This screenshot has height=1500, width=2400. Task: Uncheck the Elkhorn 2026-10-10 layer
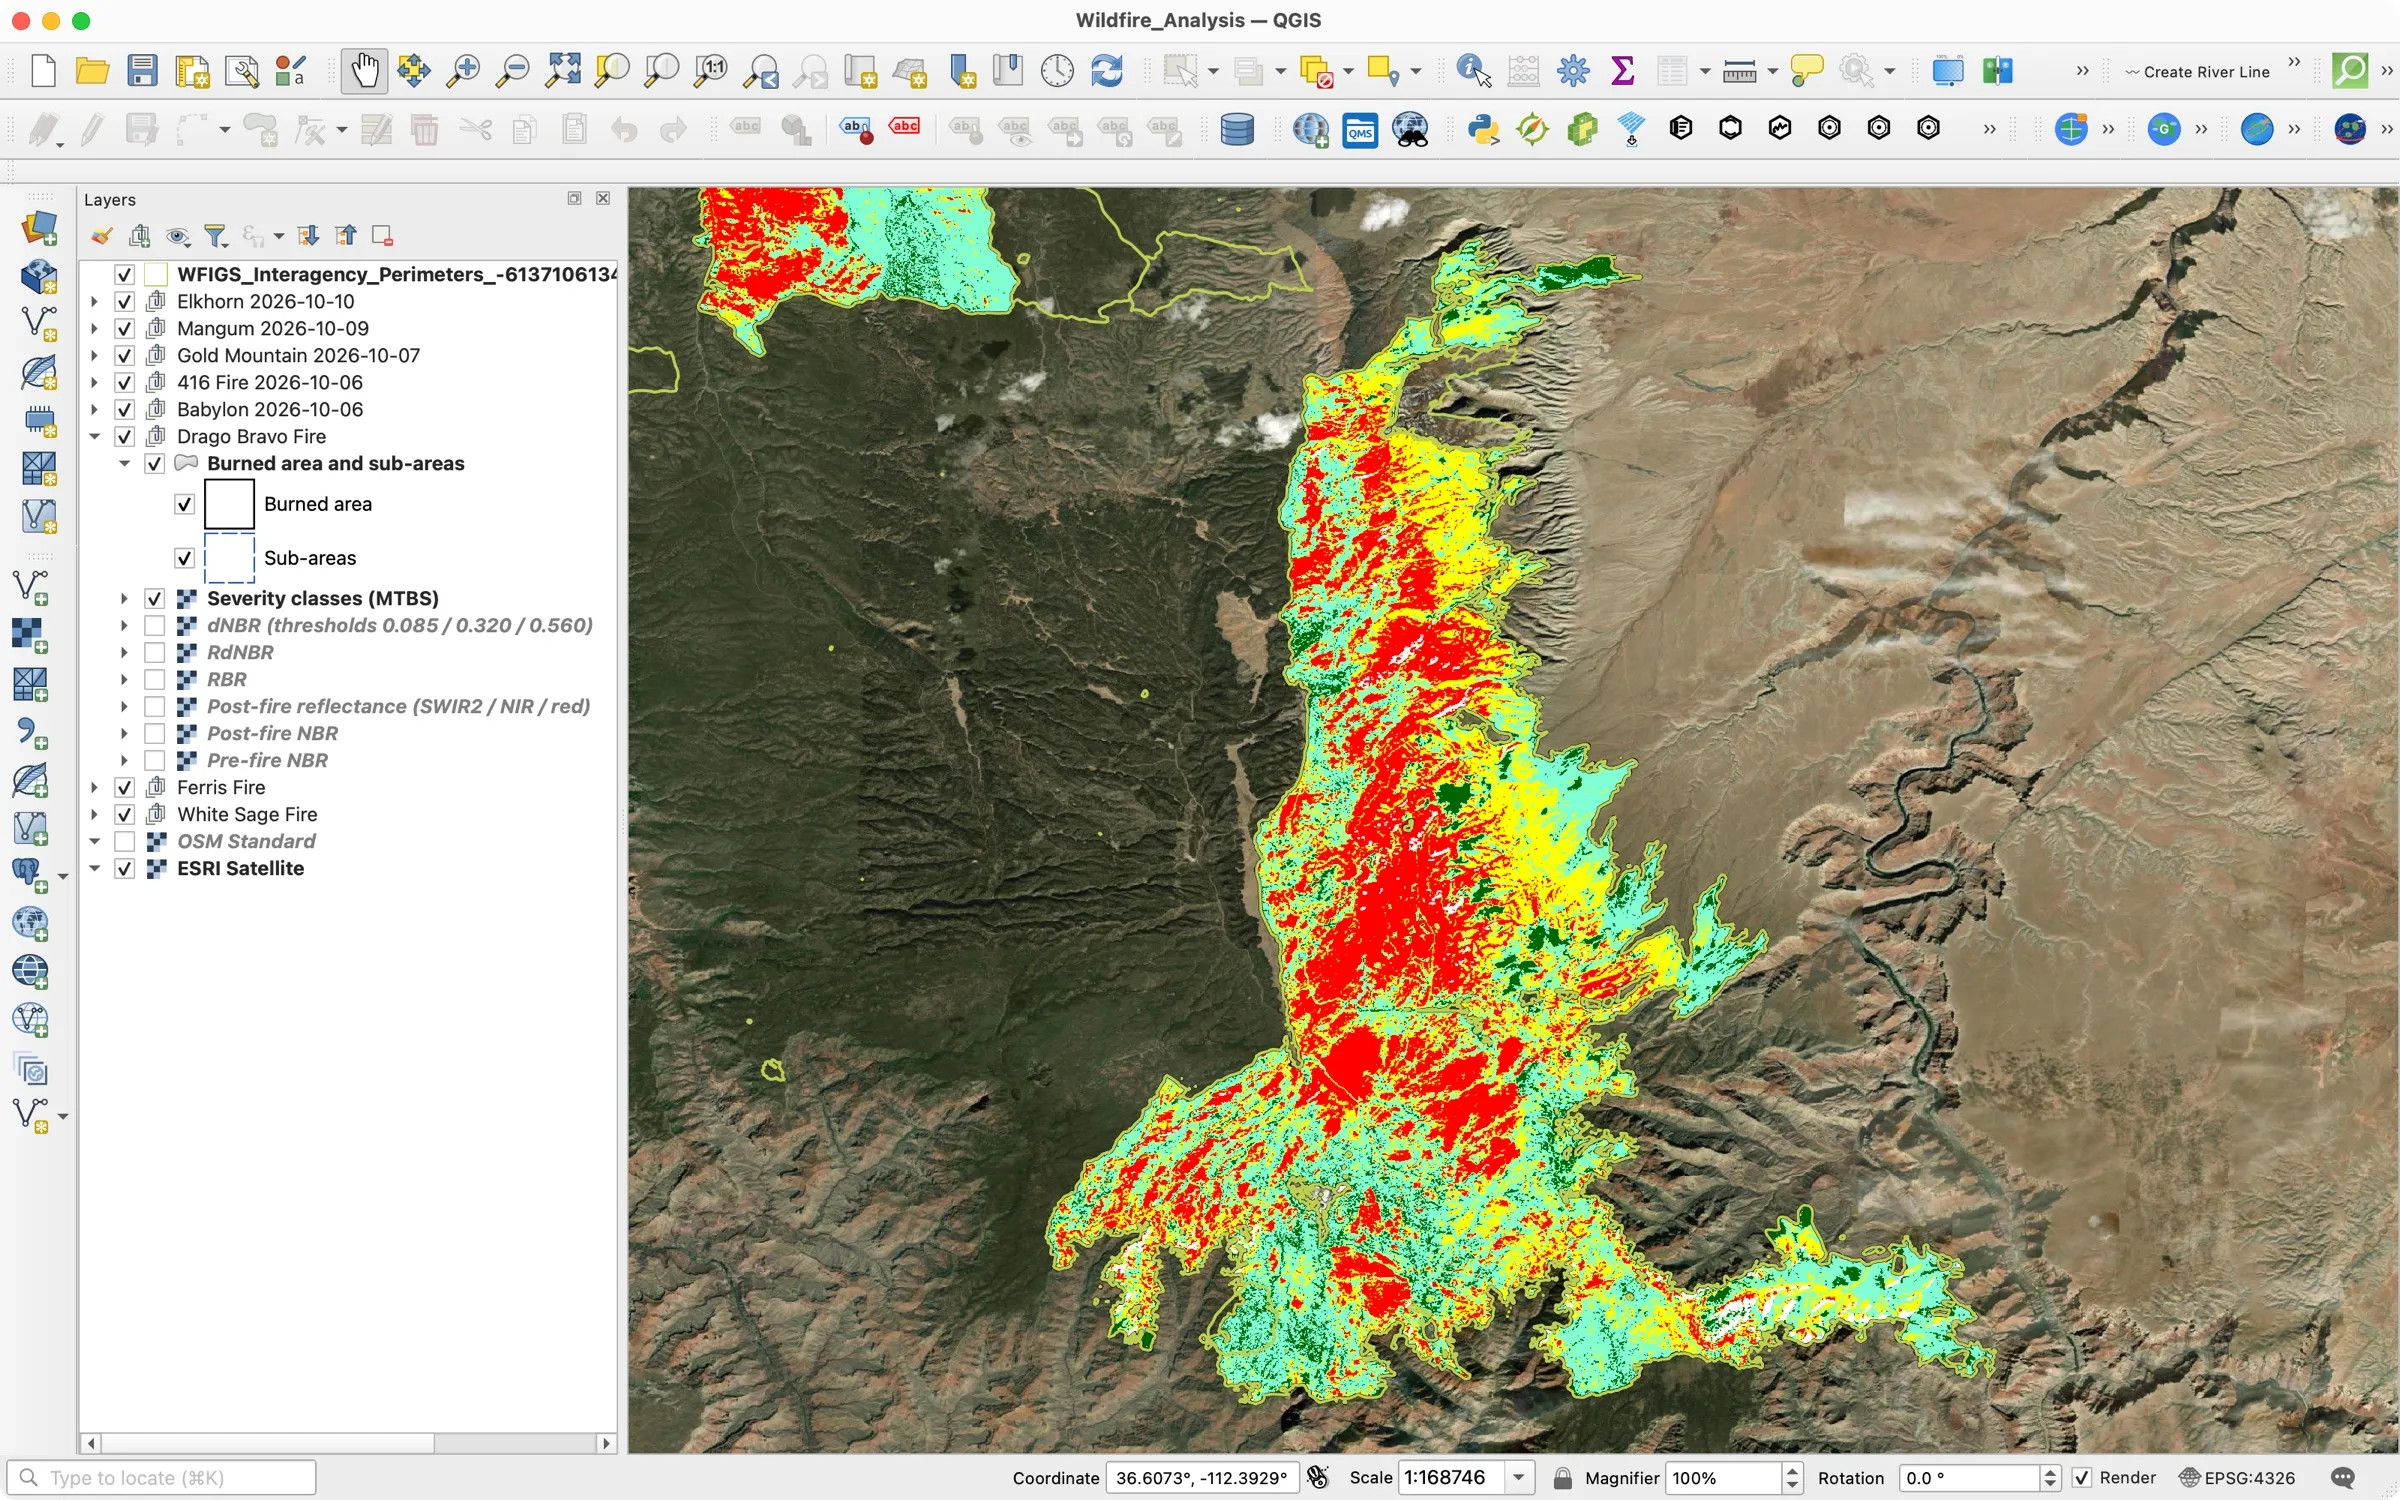125,301
